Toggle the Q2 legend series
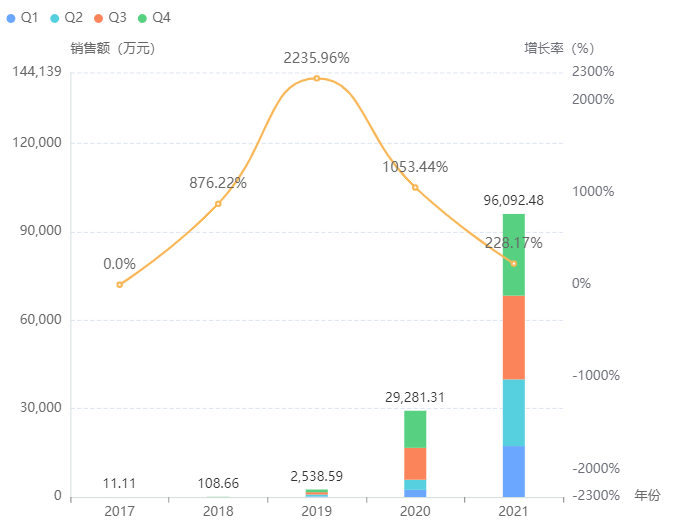 point(72,18)
